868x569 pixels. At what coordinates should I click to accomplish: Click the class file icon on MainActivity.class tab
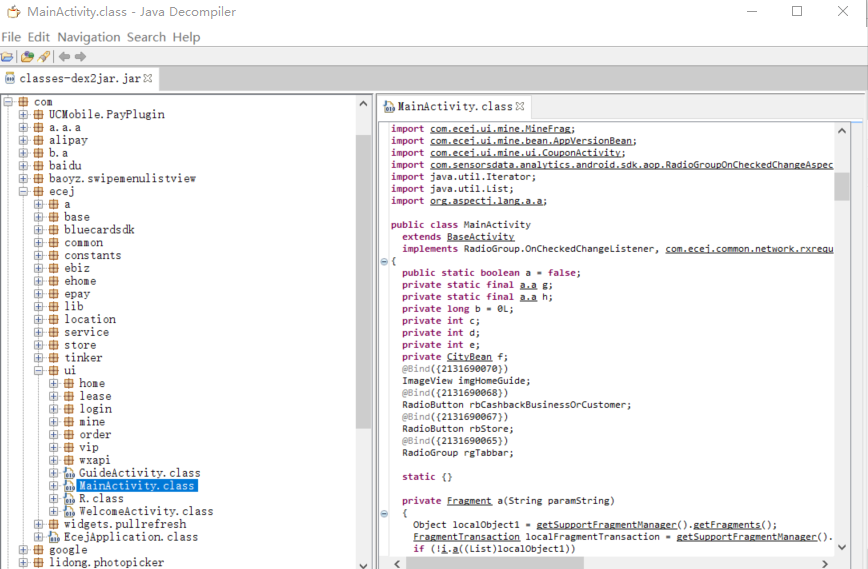[x=389, y=106]
